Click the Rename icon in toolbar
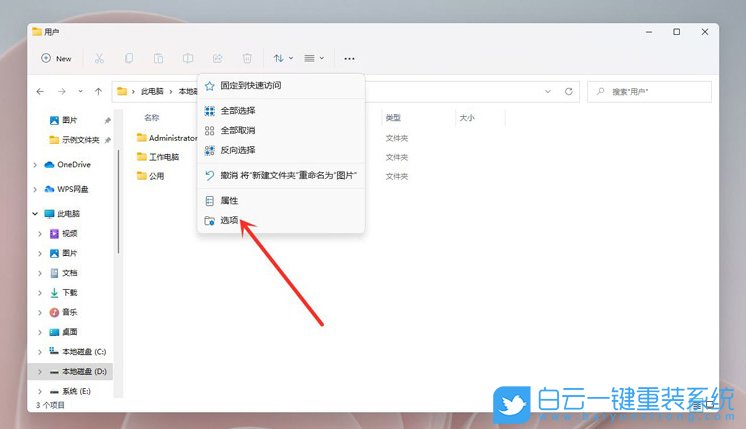746x429 pixels. (x=187, y=58)
